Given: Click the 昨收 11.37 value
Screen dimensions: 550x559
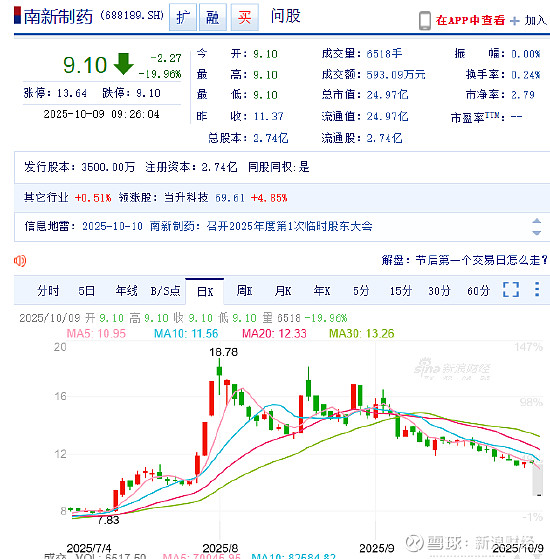Looking at the screenshot, I should [268, 116].
